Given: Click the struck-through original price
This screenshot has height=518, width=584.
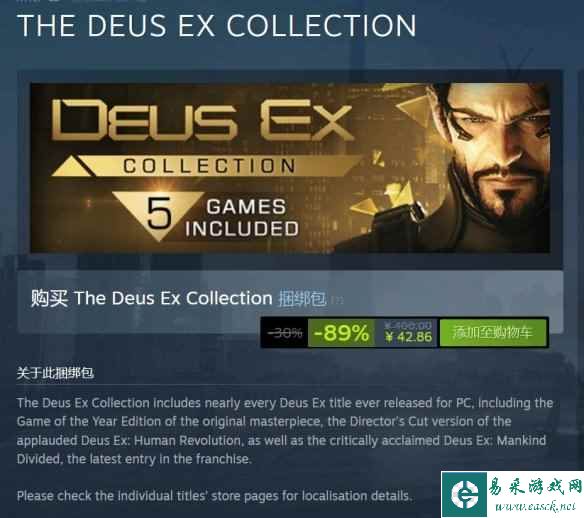Looking at the screenshot, I should click(408, 326).
